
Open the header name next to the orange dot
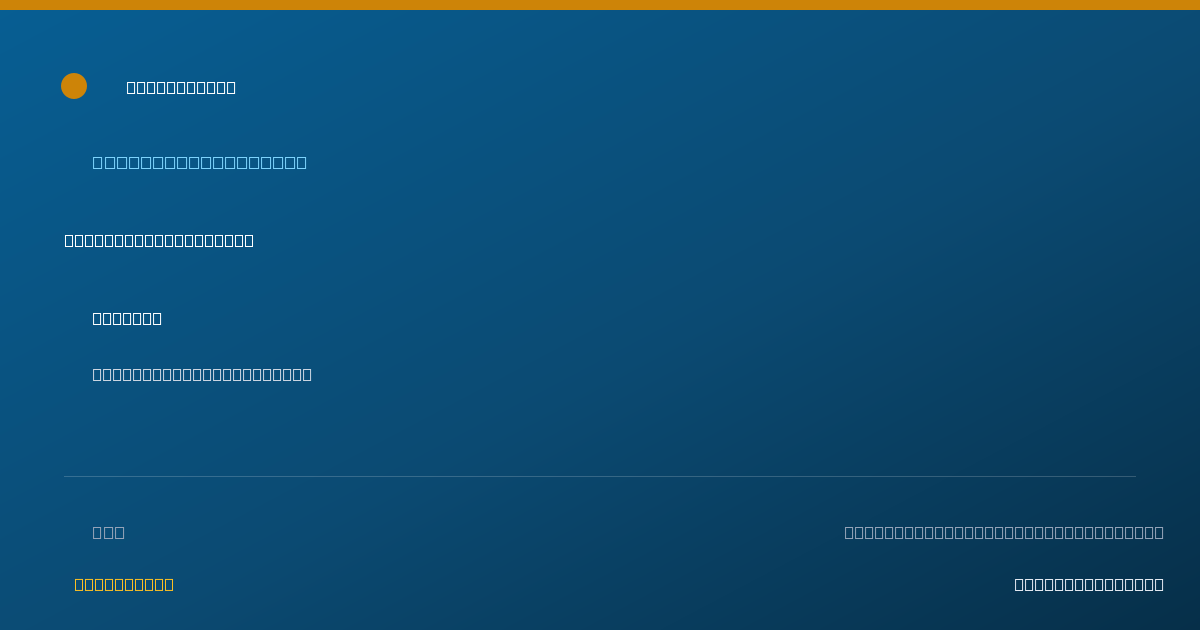(181, 87)
